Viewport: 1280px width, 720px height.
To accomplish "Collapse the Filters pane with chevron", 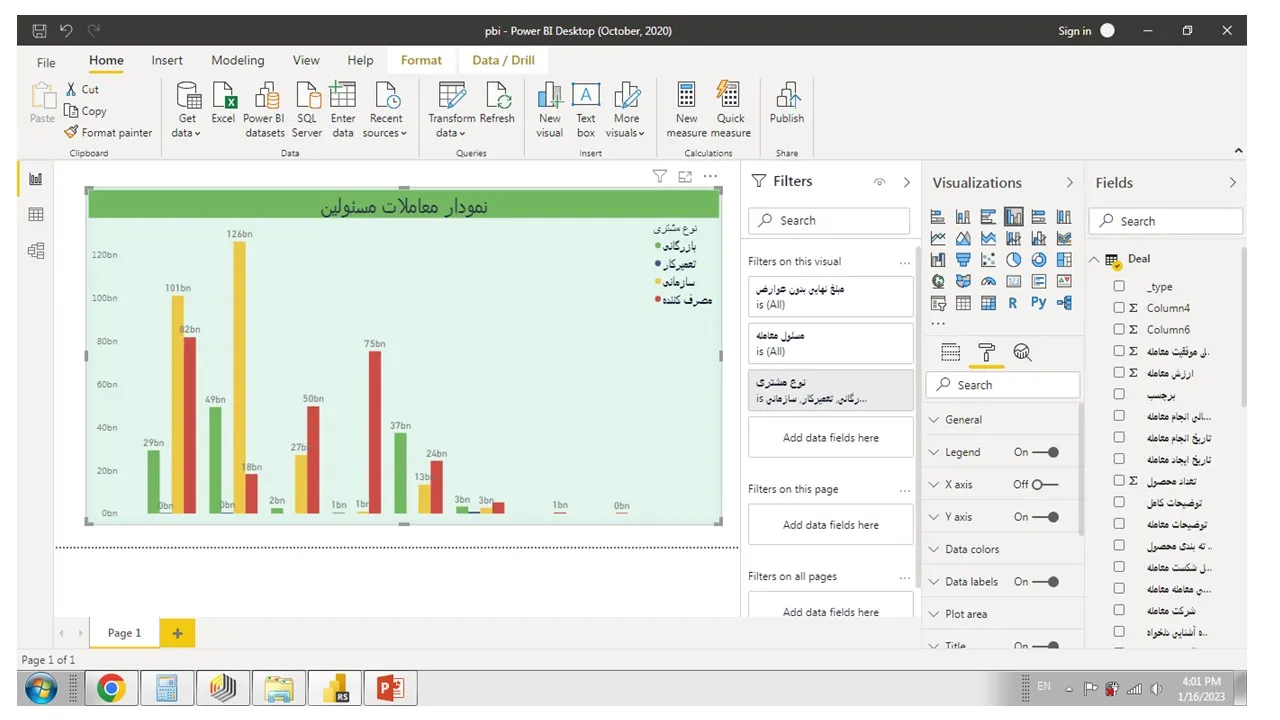I will coord(907,182).
